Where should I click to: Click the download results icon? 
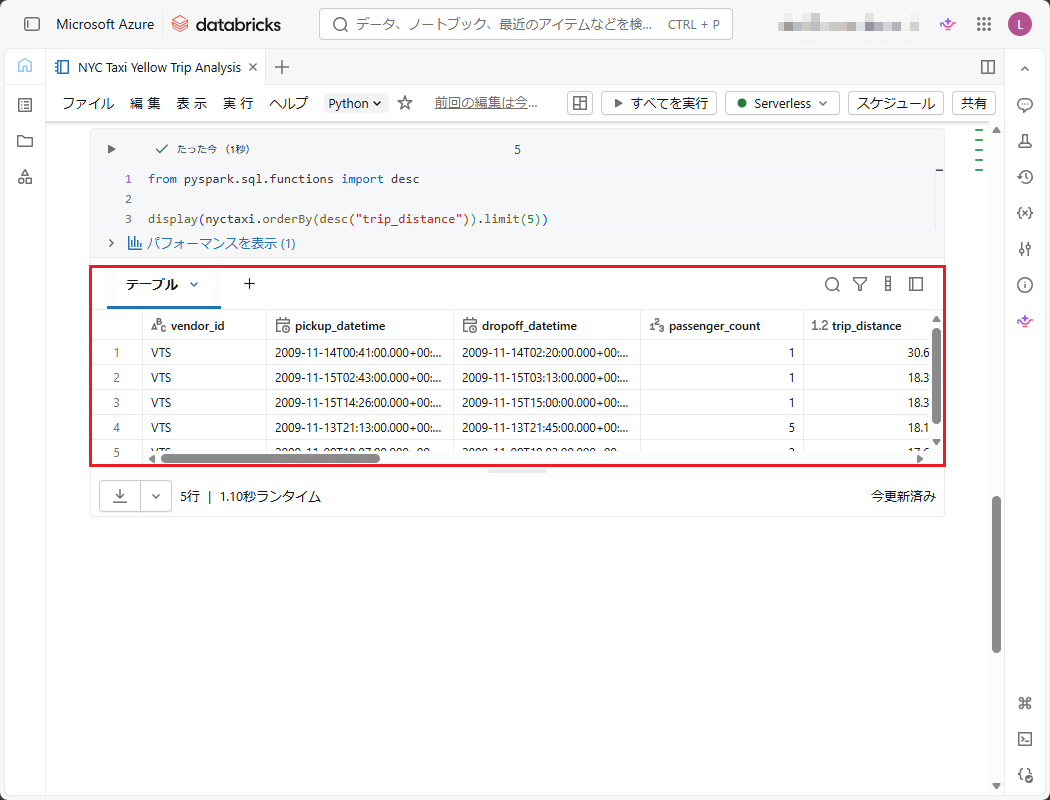pos(120,496)
